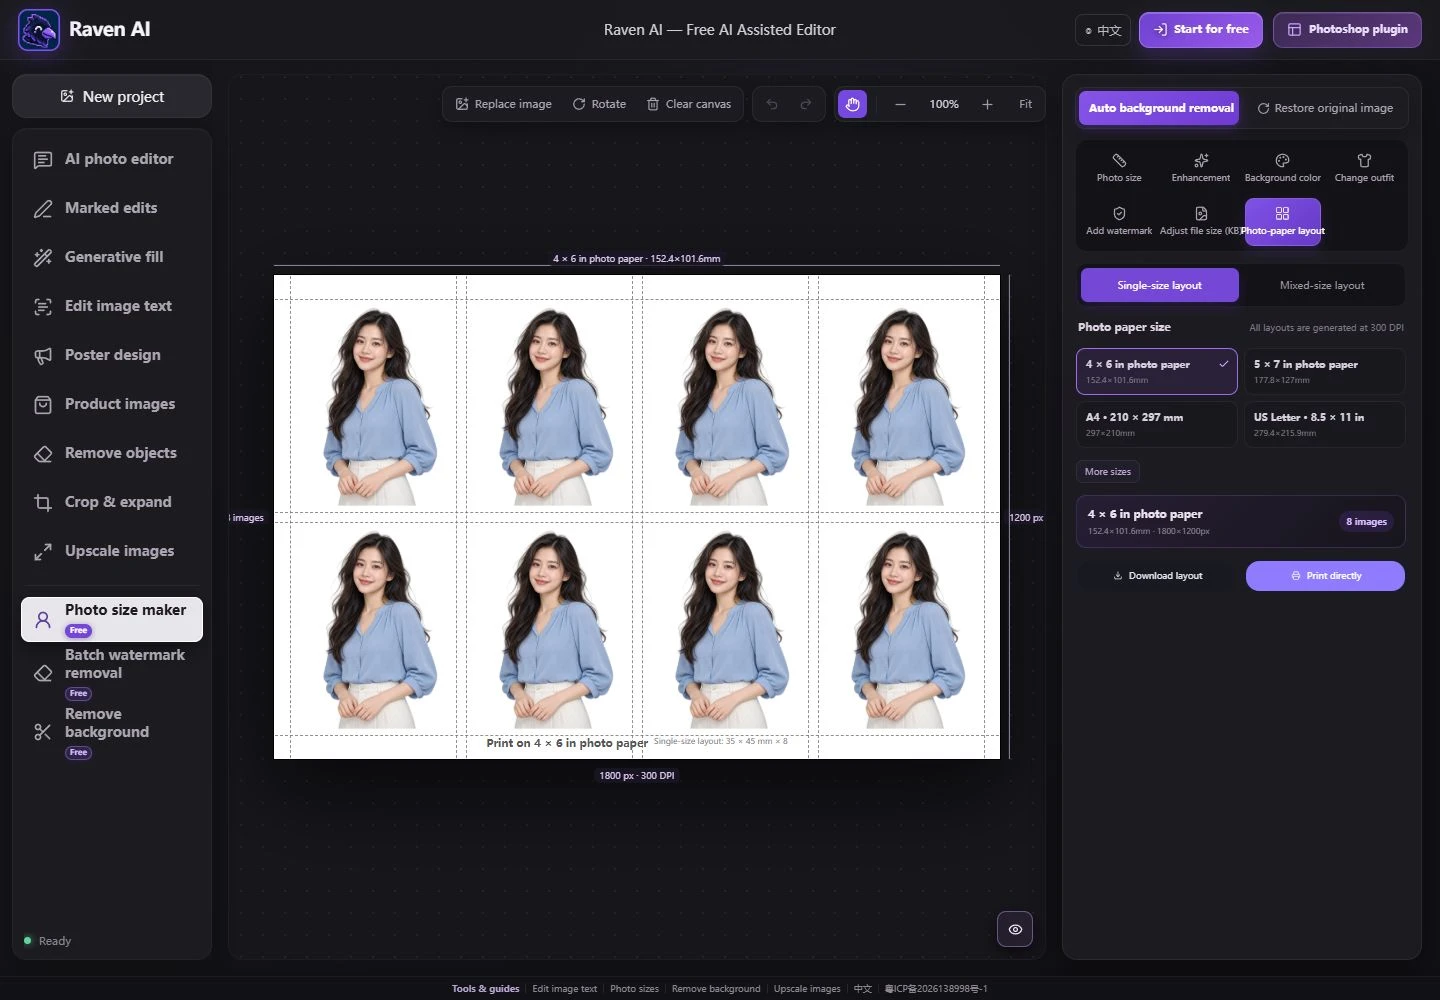Zoom in with the plus button
Screen dimensions: 1440x1000
click(x=987, y=104)
